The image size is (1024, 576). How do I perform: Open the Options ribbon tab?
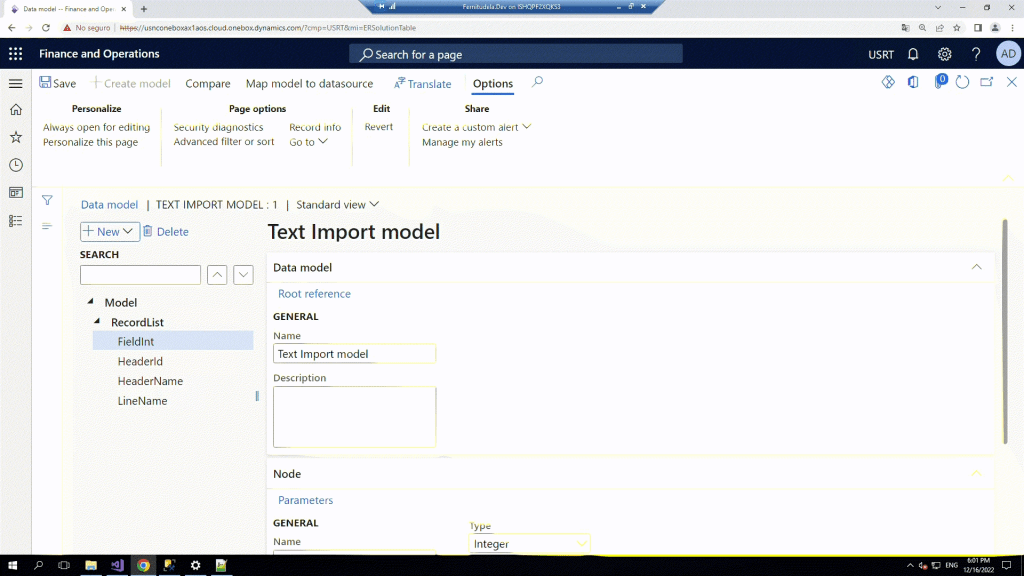[492, 84]
